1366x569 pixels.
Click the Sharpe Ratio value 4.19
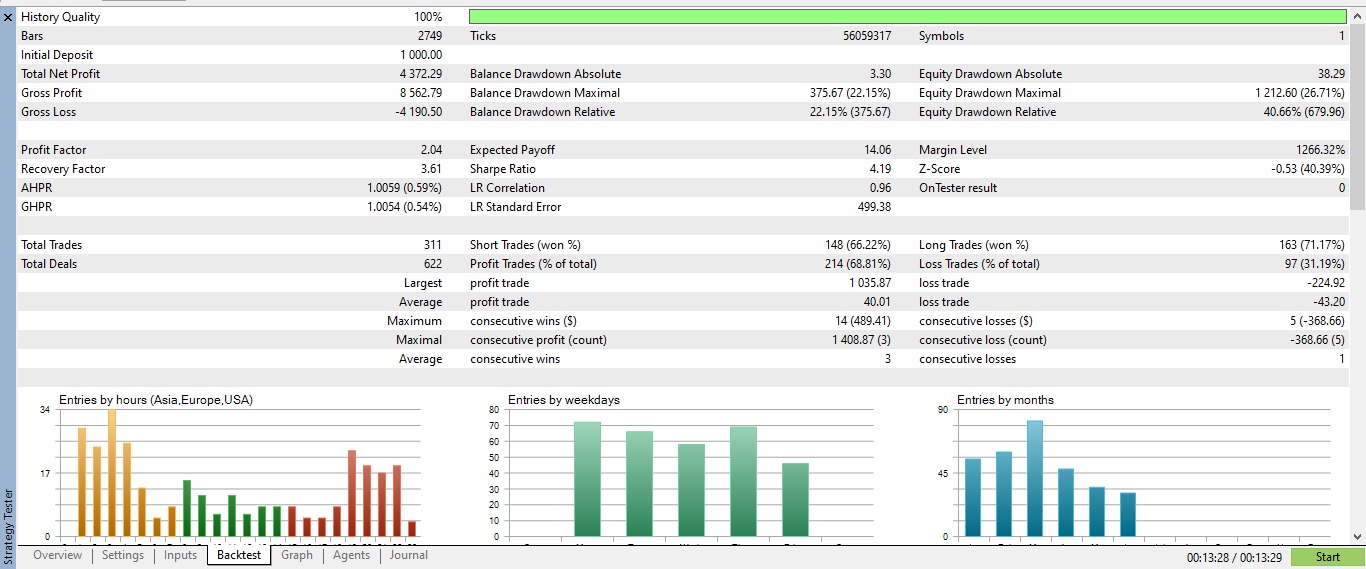click(x=880, y=169)
